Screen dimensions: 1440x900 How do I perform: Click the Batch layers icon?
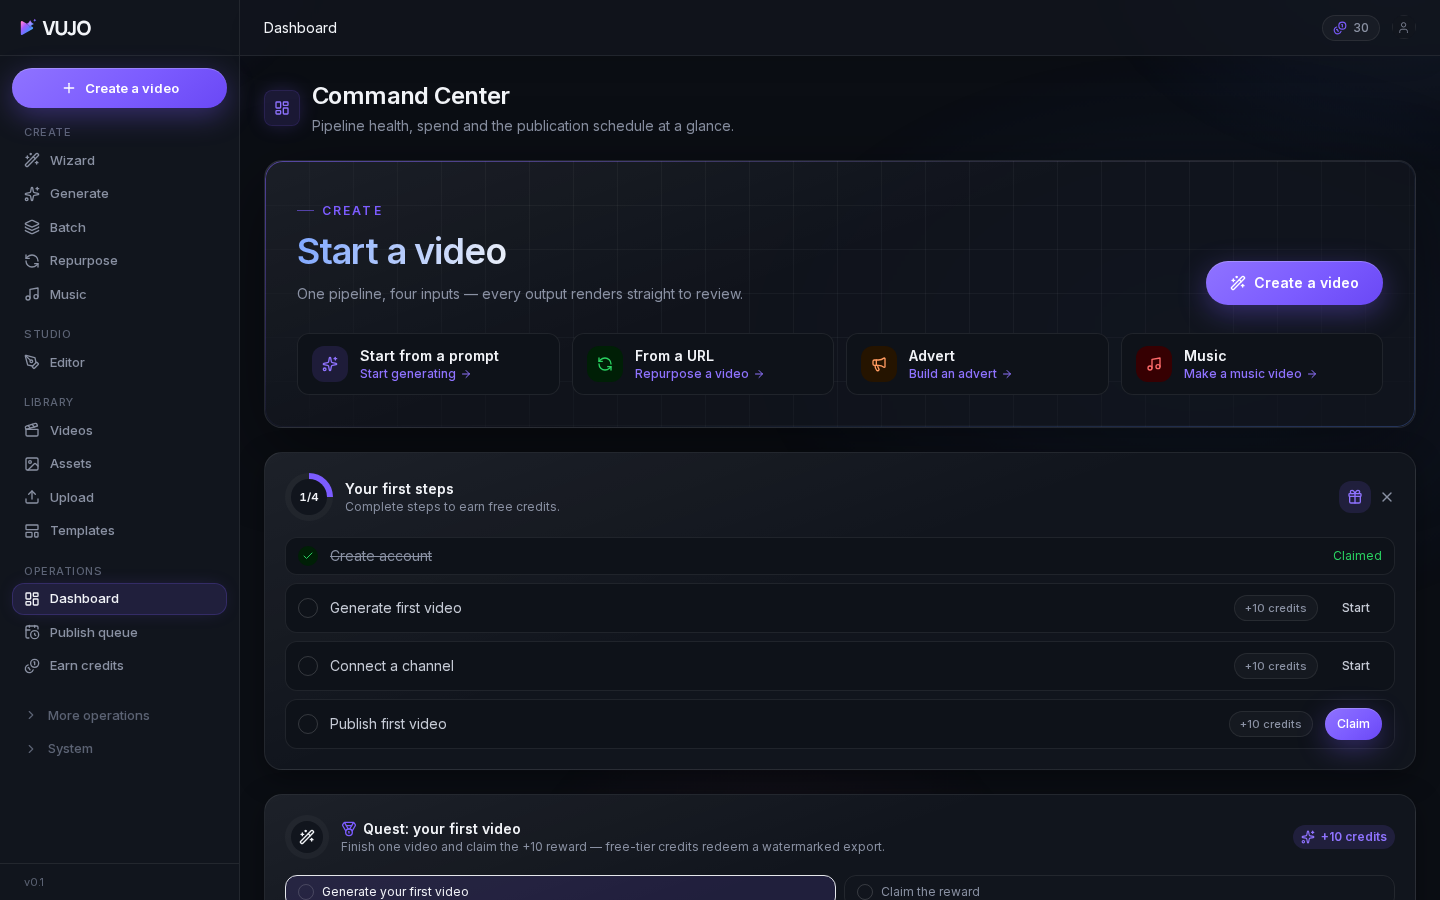click(32, 227)
